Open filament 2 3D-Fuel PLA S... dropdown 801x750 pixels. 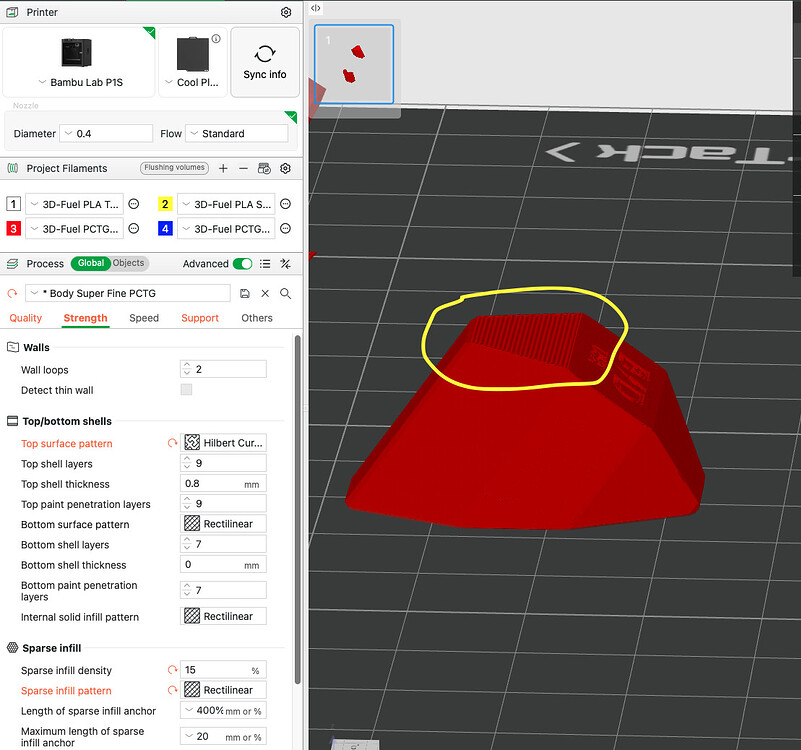(x=226, y=204)
